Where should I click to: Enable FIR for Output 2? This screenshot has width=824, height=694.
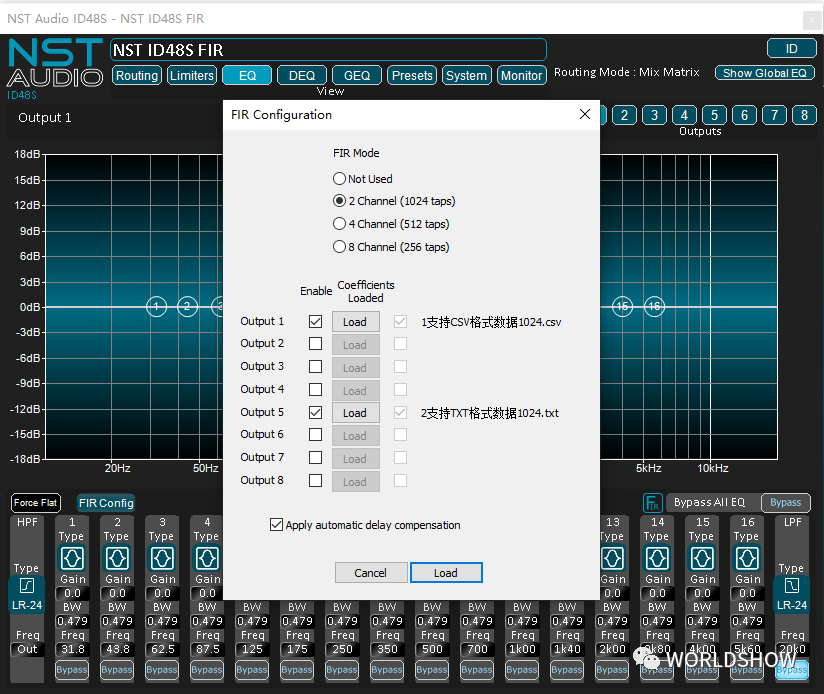point(315,344)
